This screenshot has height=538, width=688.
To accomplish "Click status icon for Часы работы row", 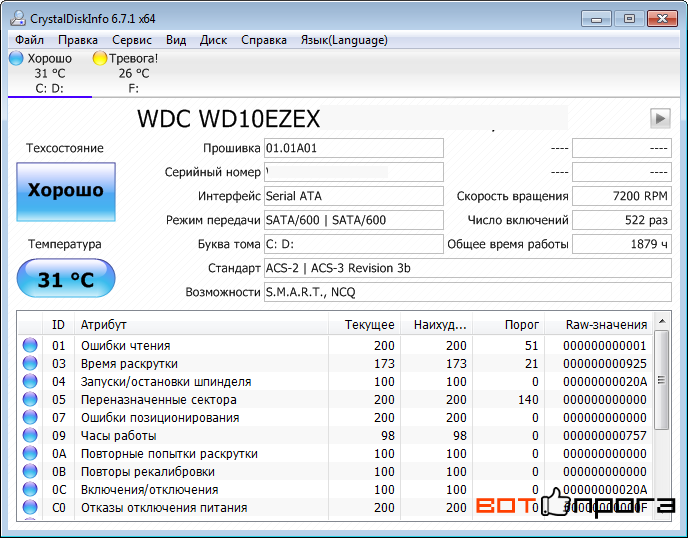I will click(30, 435).
